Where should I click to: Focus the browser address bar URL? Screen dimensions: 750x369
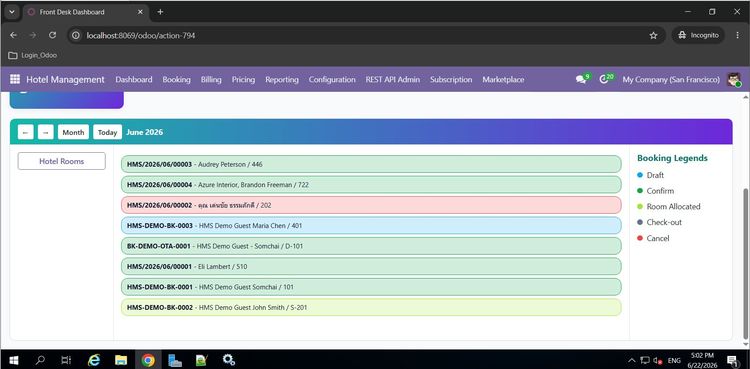coord(141,35)
